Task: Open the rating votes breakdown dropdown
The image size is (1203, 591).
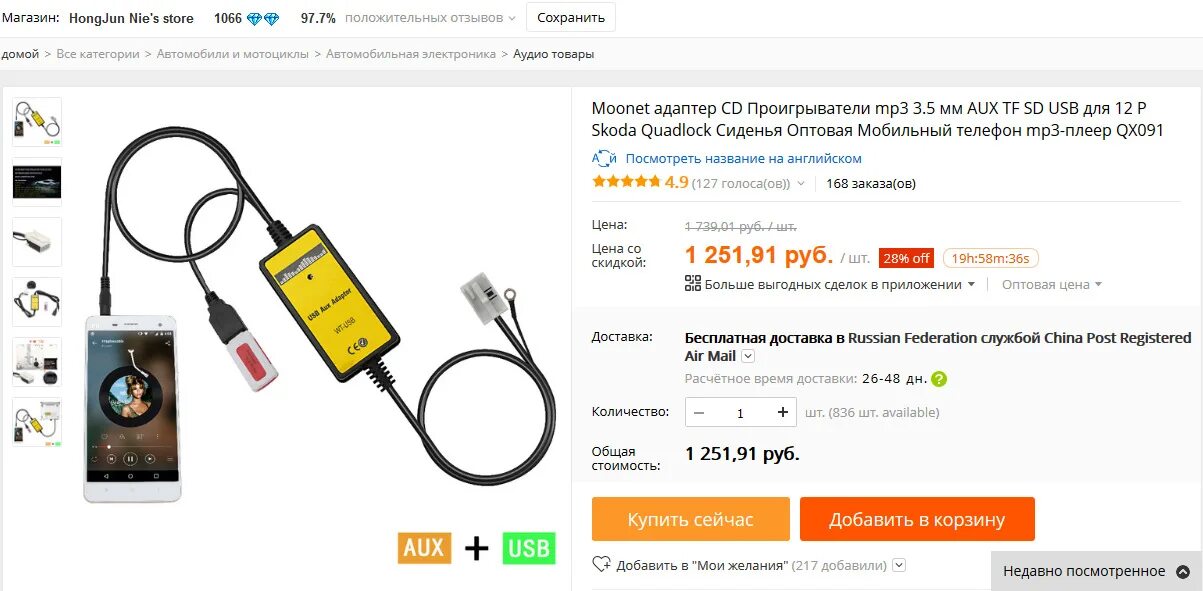Action: click(x=801, y=184)
